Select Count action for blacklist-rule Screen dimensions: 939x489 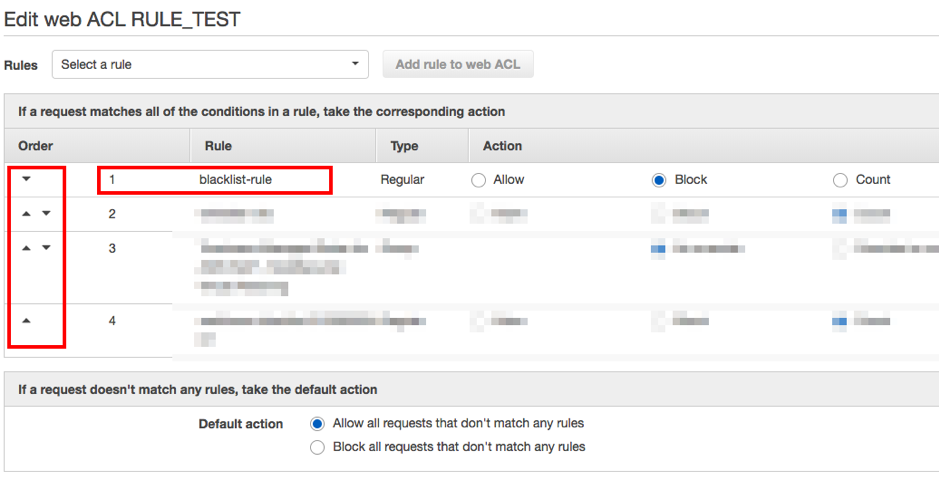pyautogui.click(x=840, y=180)
